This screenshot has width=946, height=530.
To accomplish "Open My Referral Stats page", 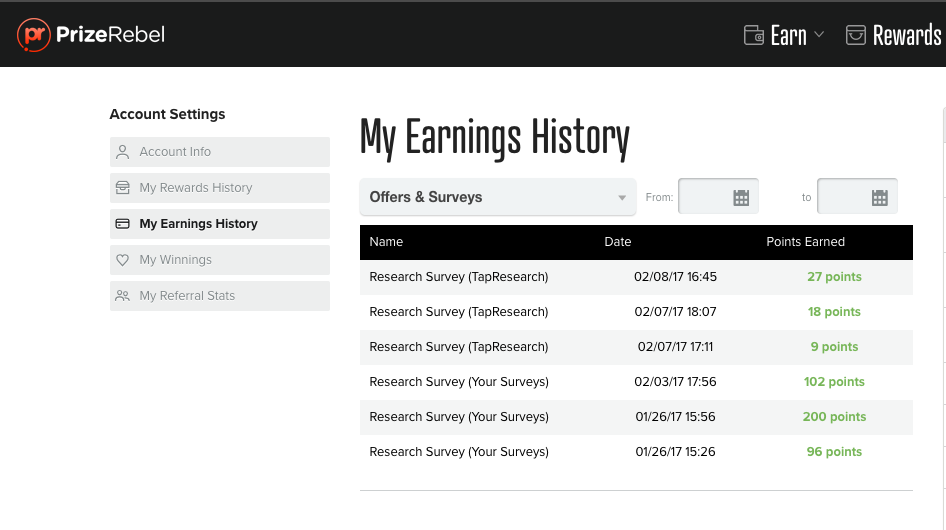I will pyautogui.click(x=220, y=296).
